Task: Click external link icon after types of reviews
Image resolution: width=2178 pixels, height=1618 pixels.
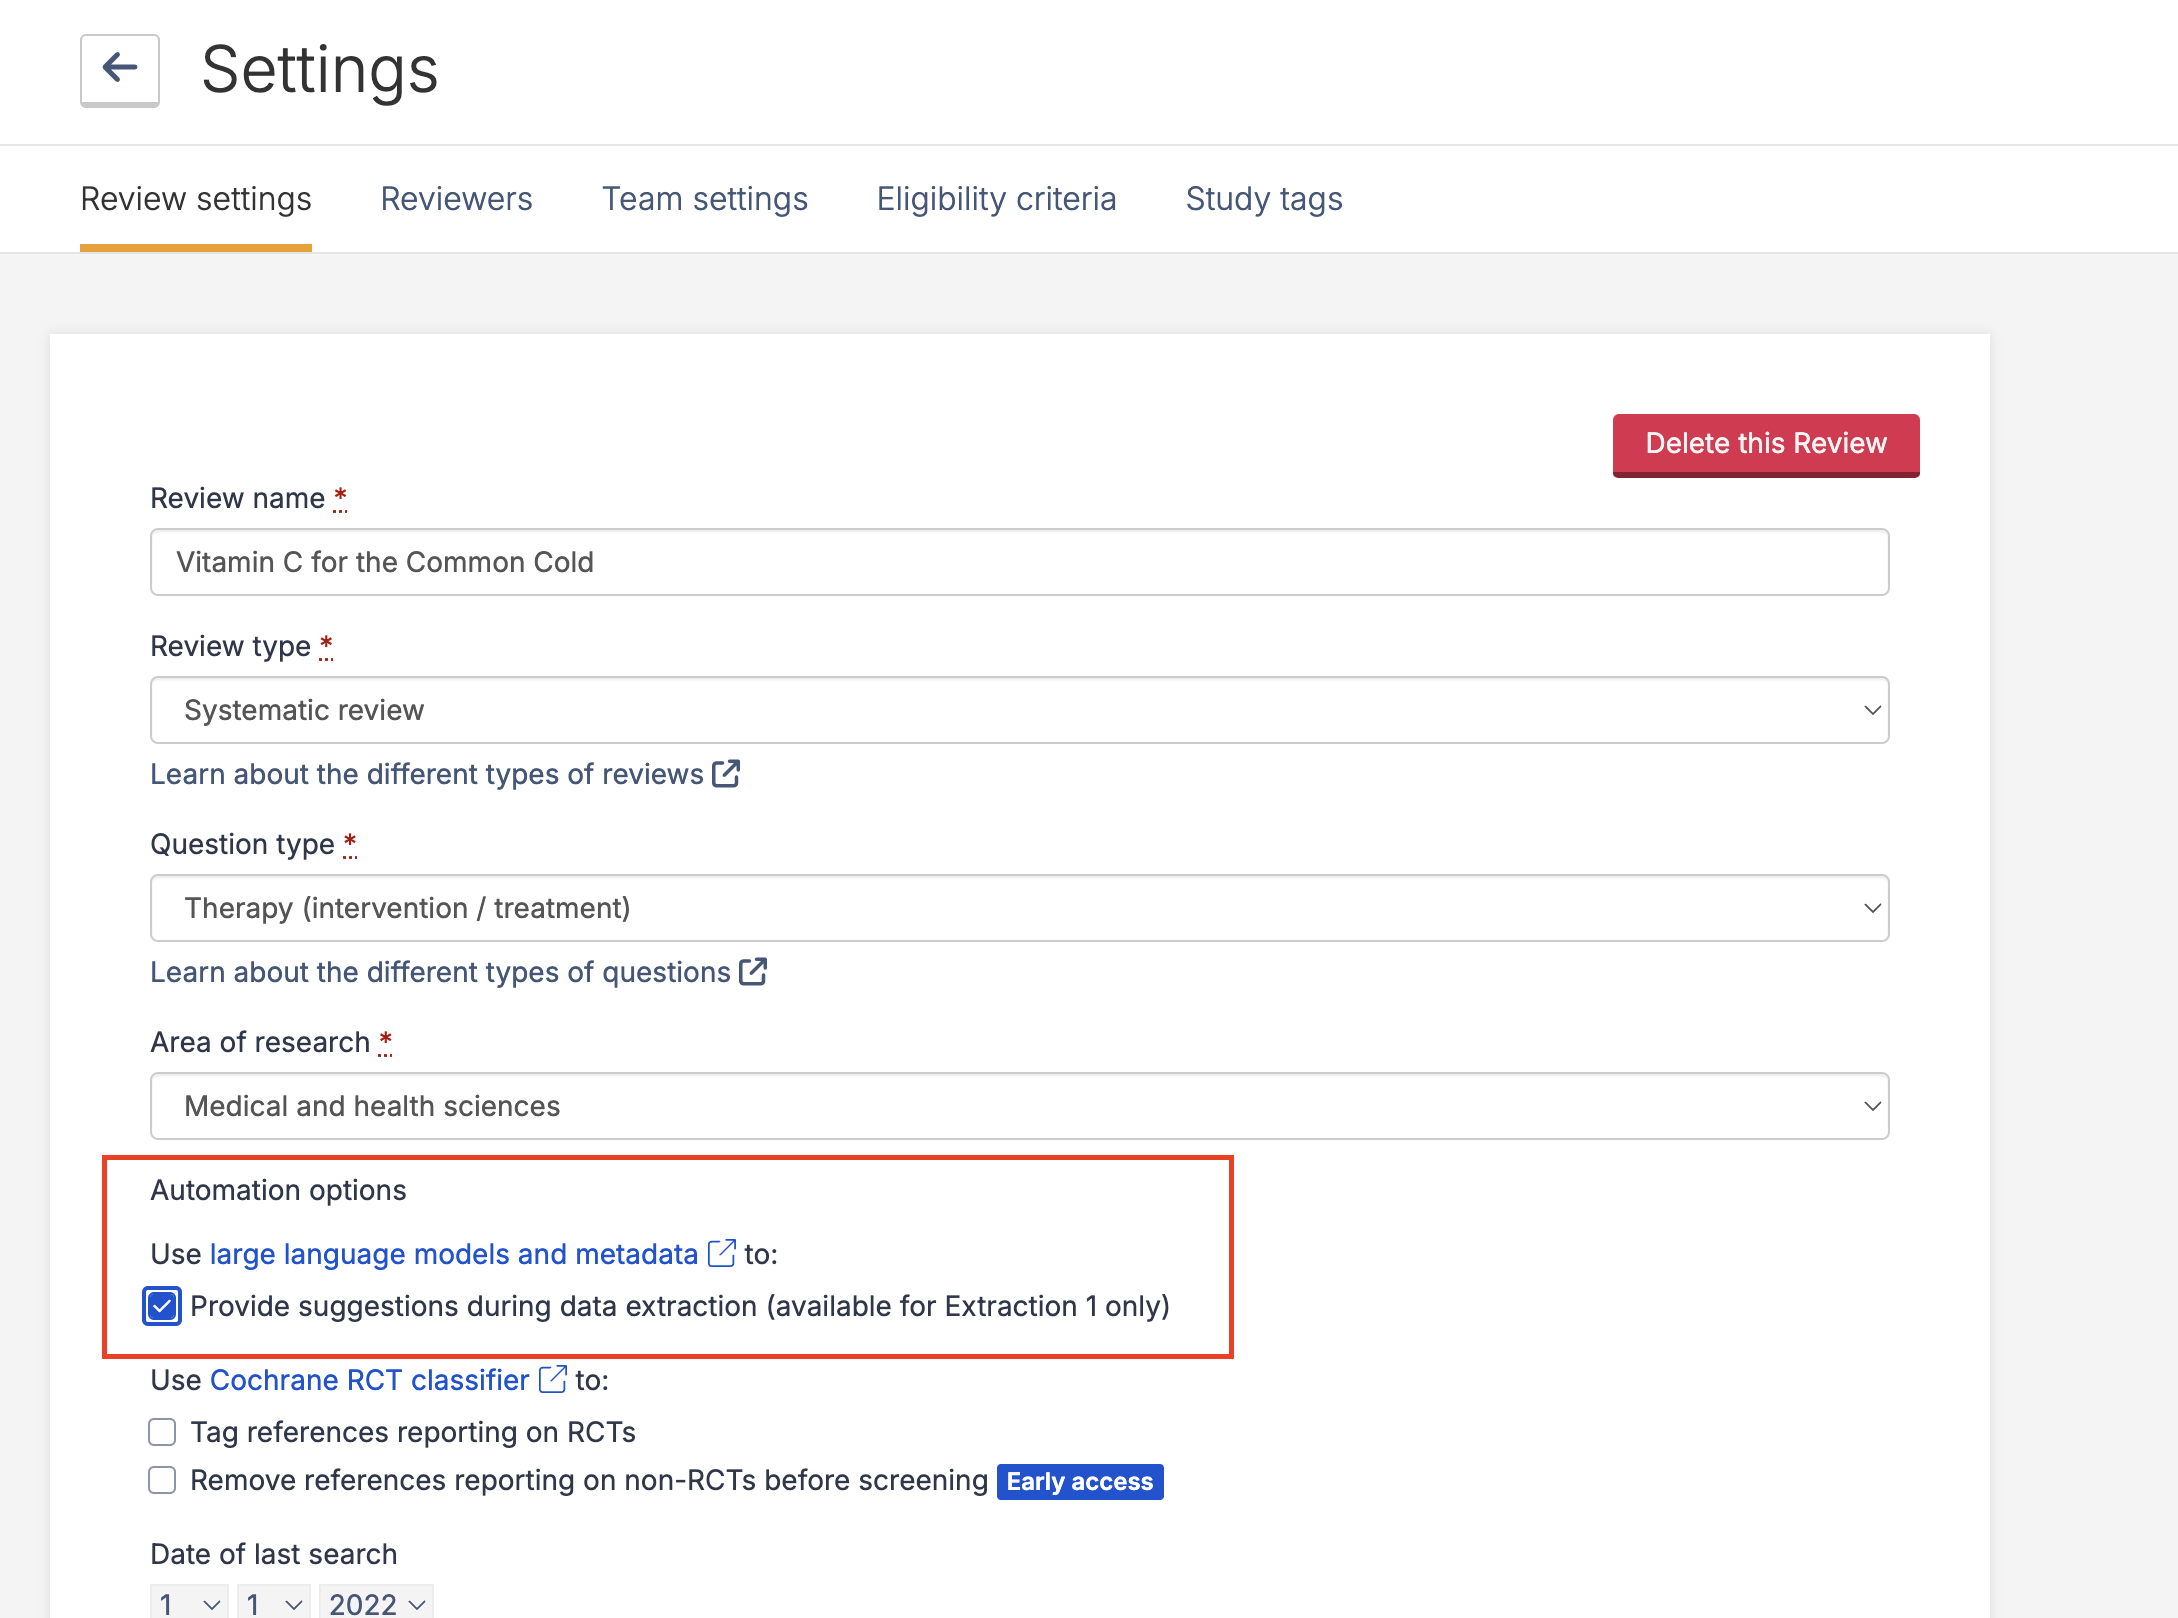Action: click(726, 774)
